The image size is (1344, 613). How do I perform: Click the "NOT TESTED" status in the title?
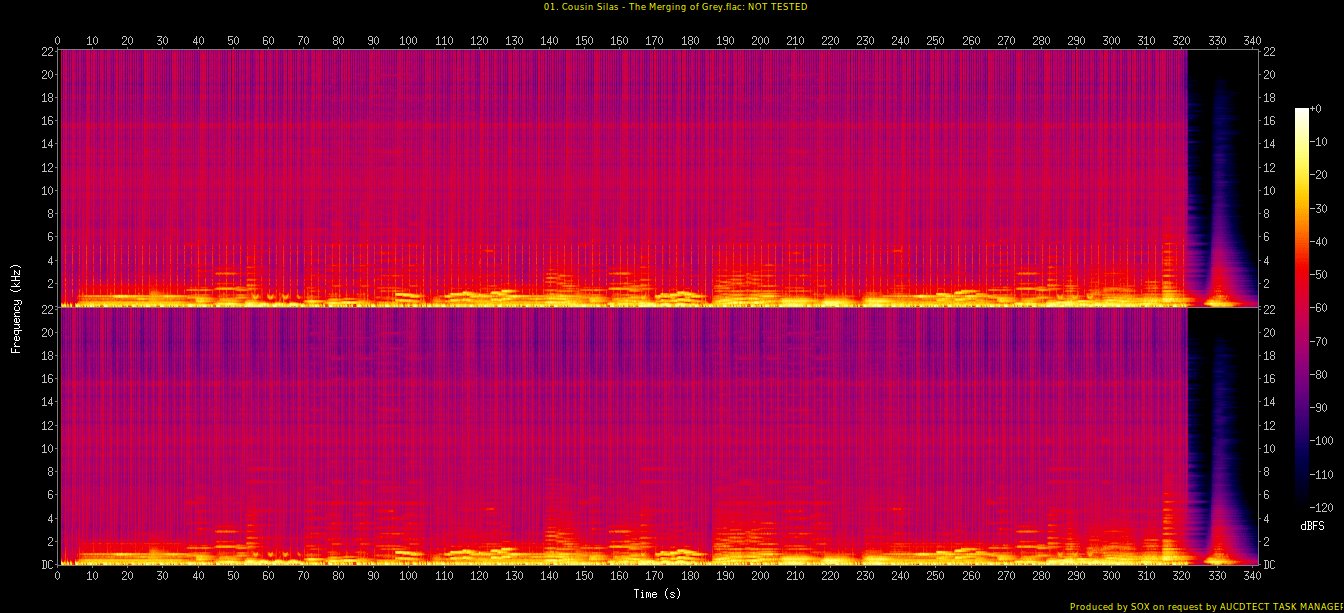pyautogui.click(x=778, y=7)
